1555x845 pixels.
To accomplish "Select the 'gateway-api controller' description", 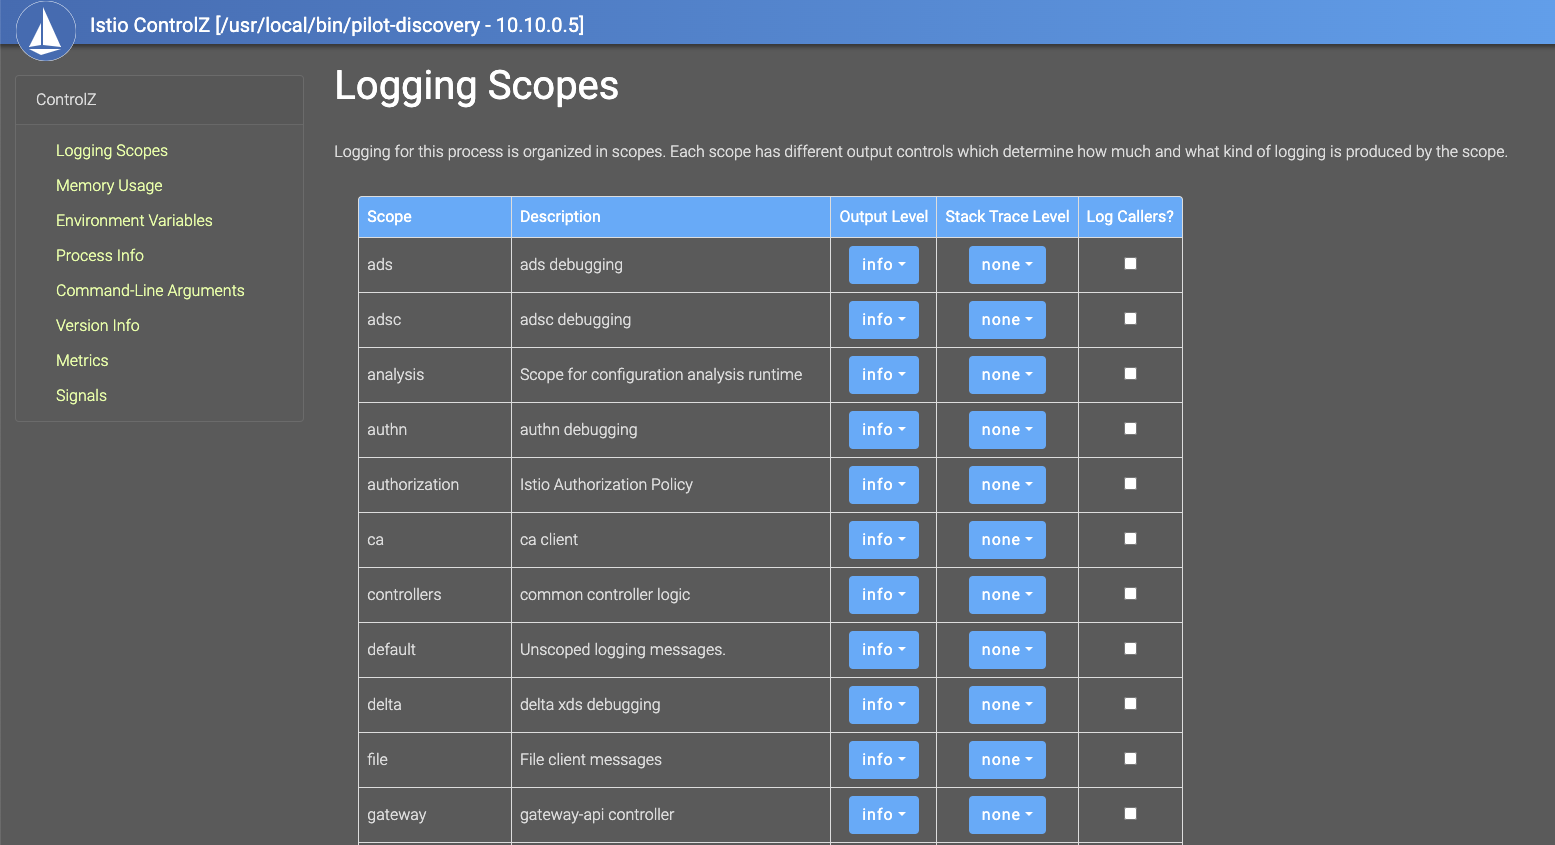I will (x=597, y=815).
